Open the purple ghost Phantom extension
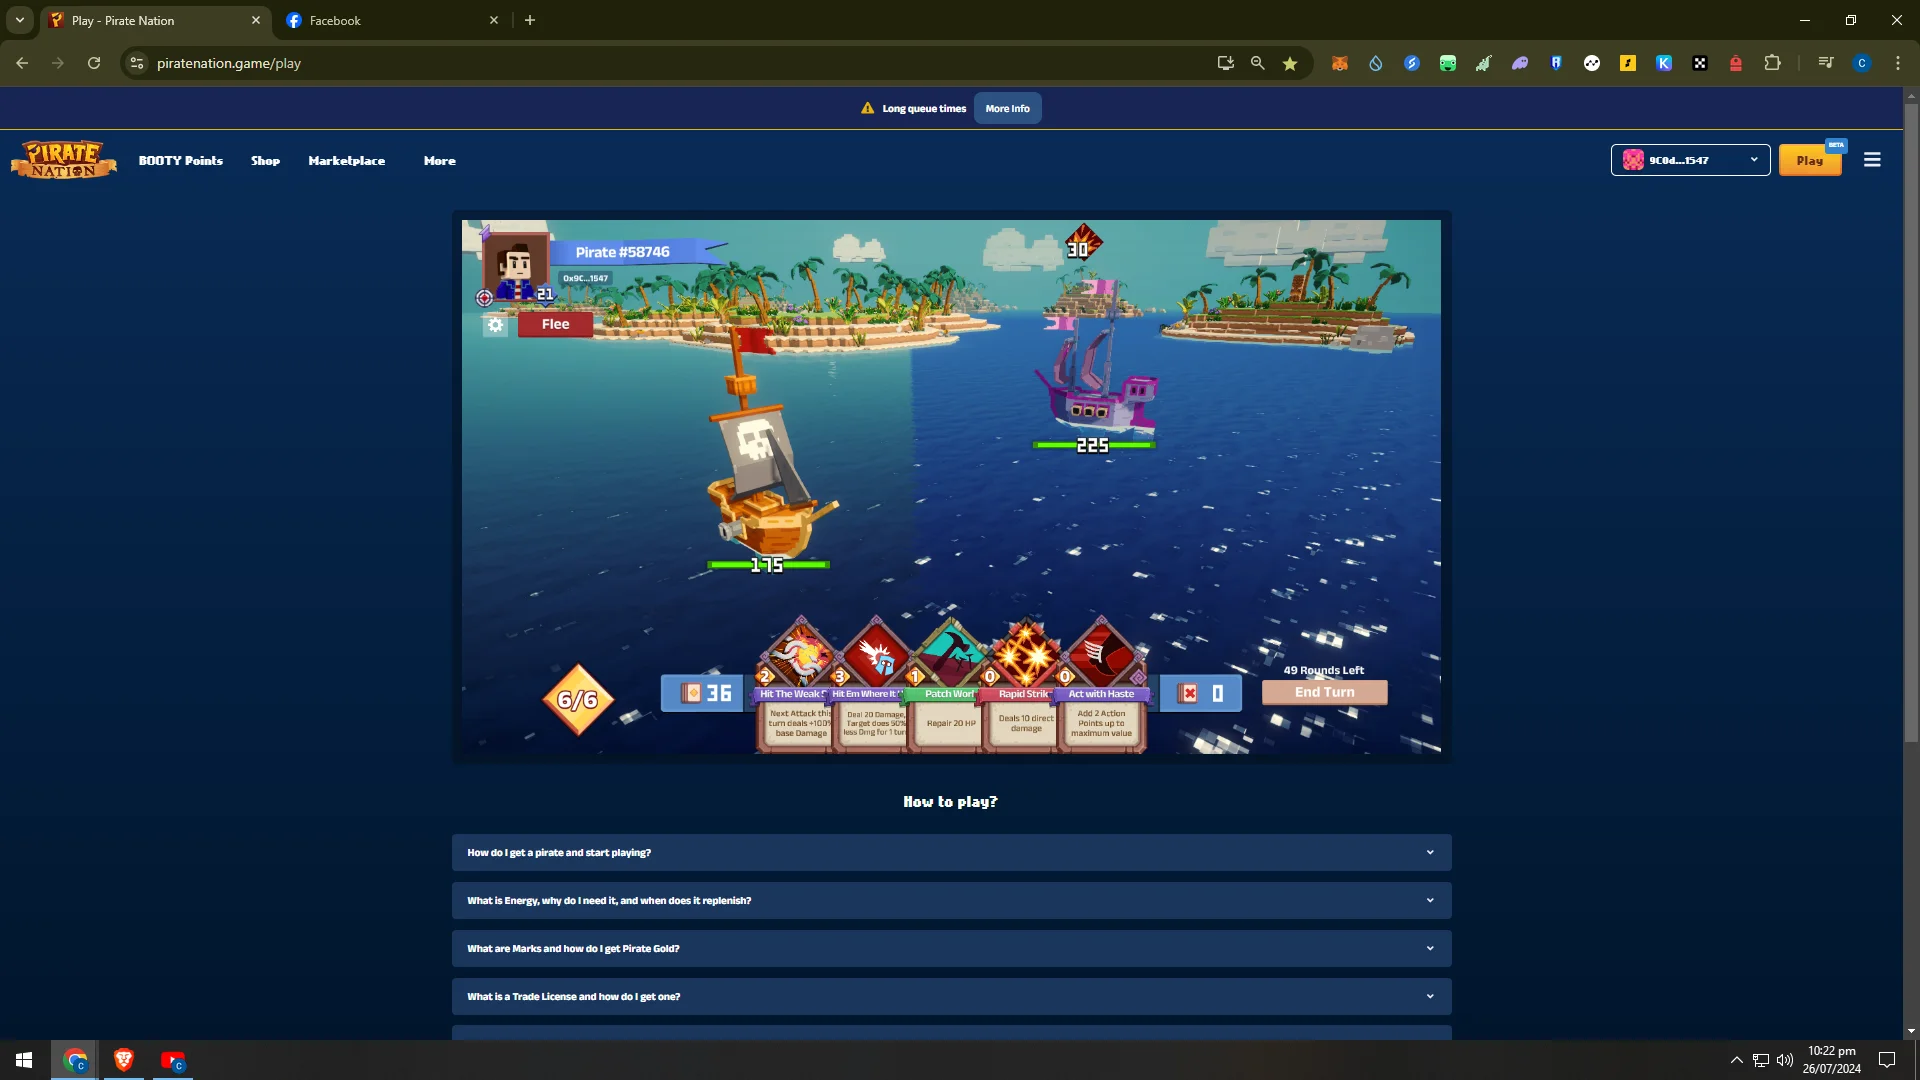 [x=1520, y=63]
